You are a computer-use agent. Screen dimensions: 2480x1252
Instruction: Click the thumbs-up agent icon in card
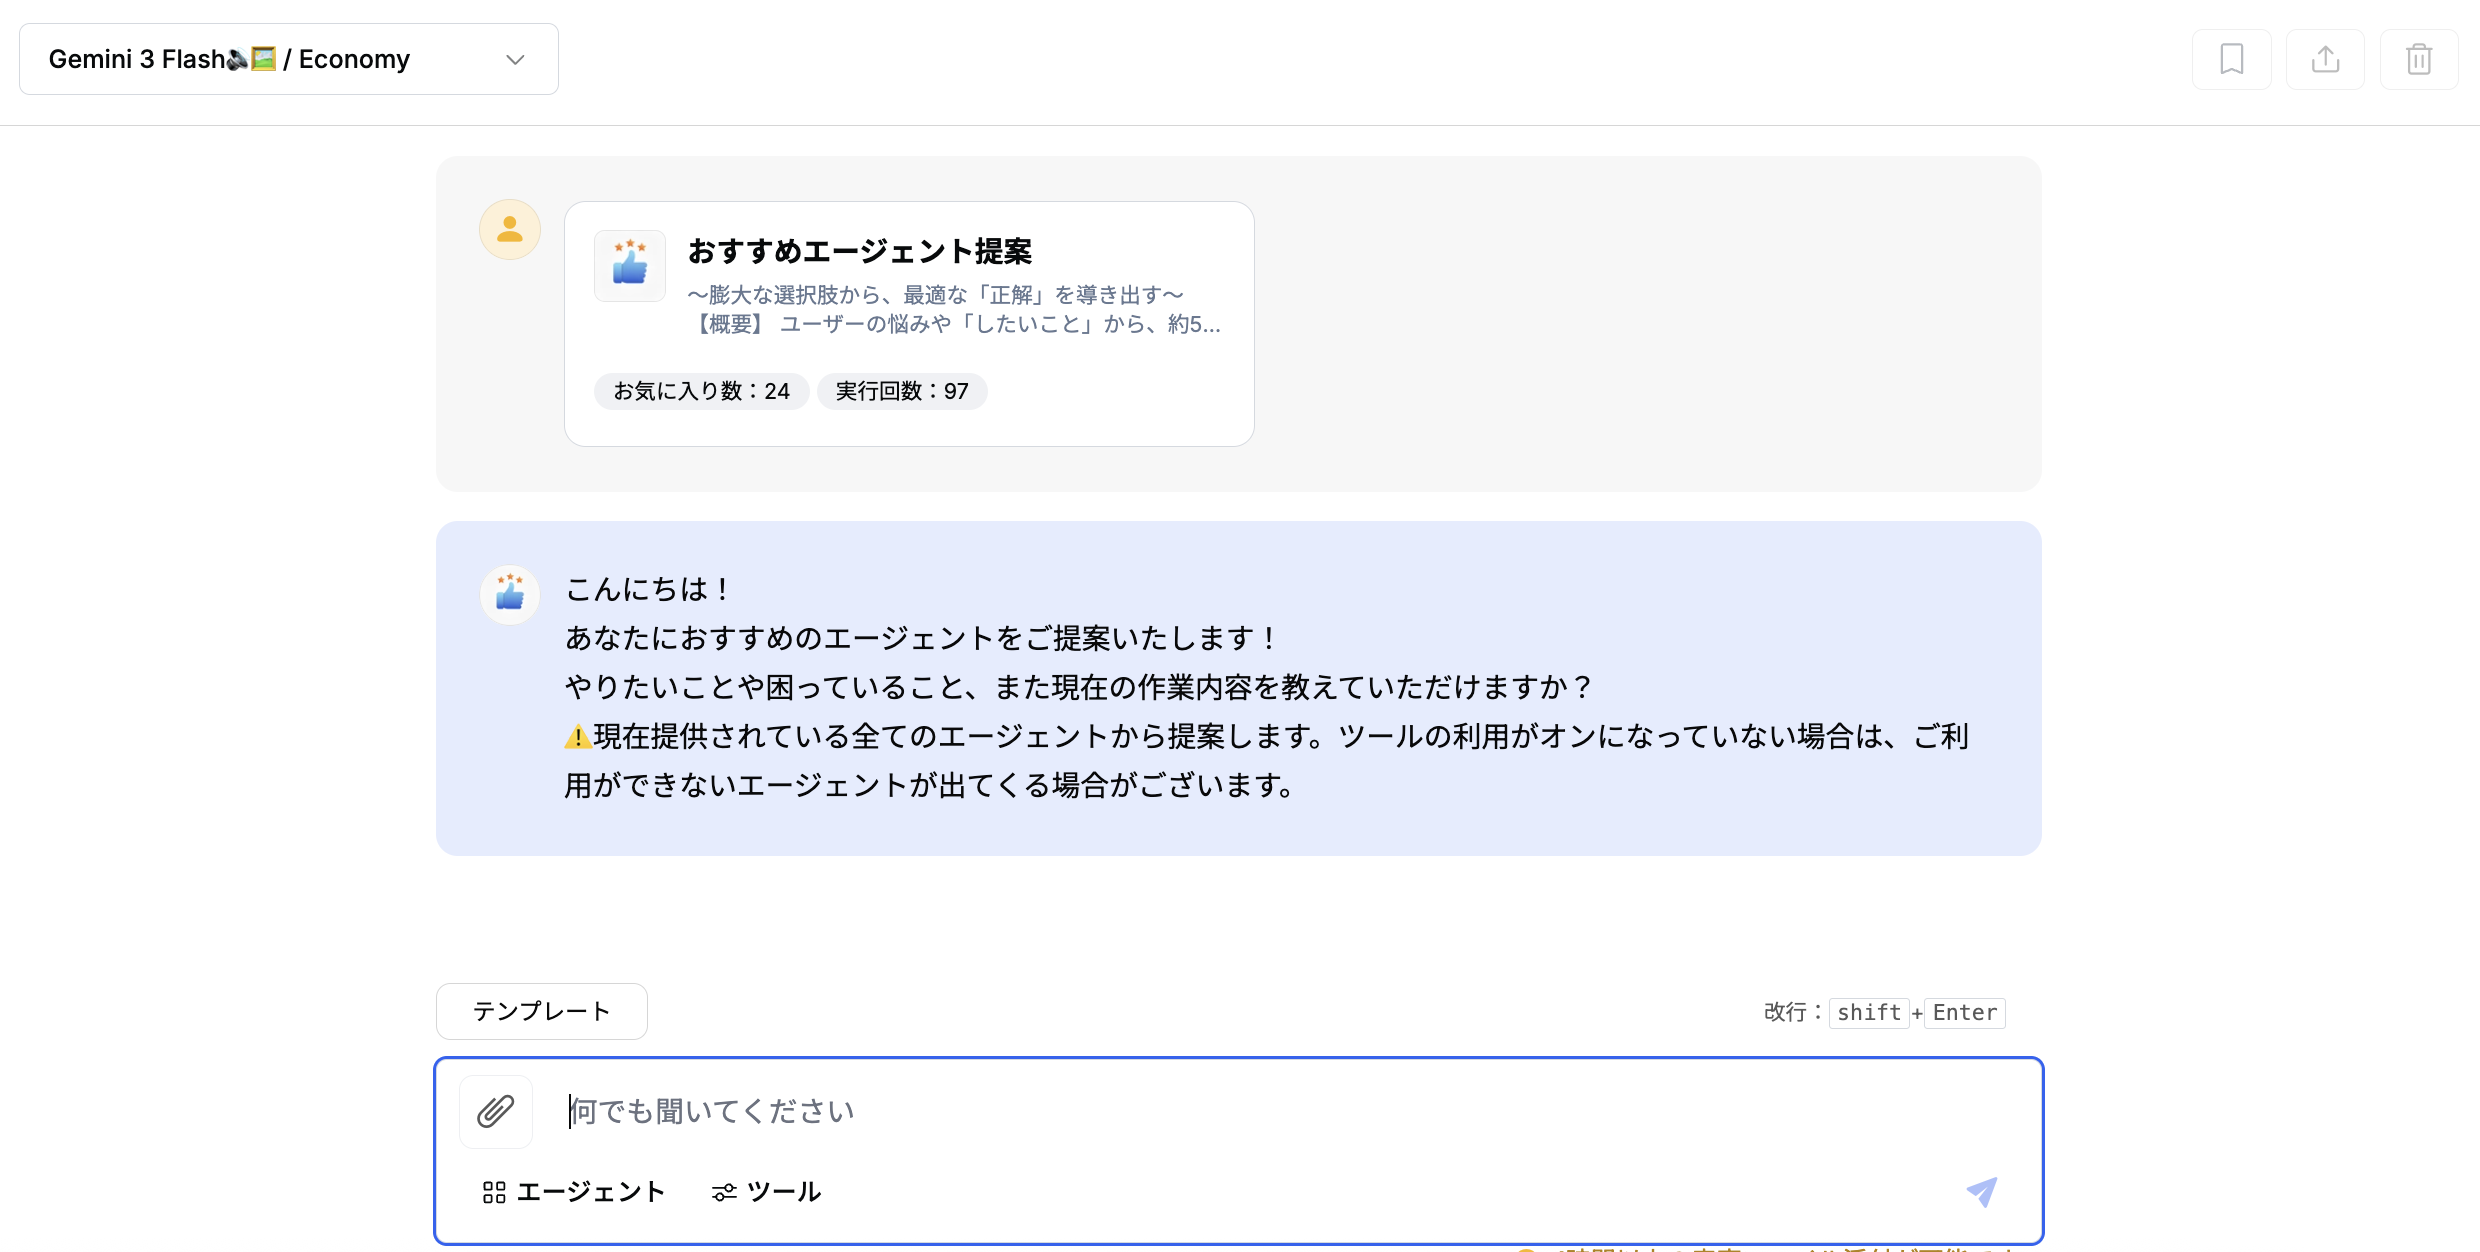(630, 266)
